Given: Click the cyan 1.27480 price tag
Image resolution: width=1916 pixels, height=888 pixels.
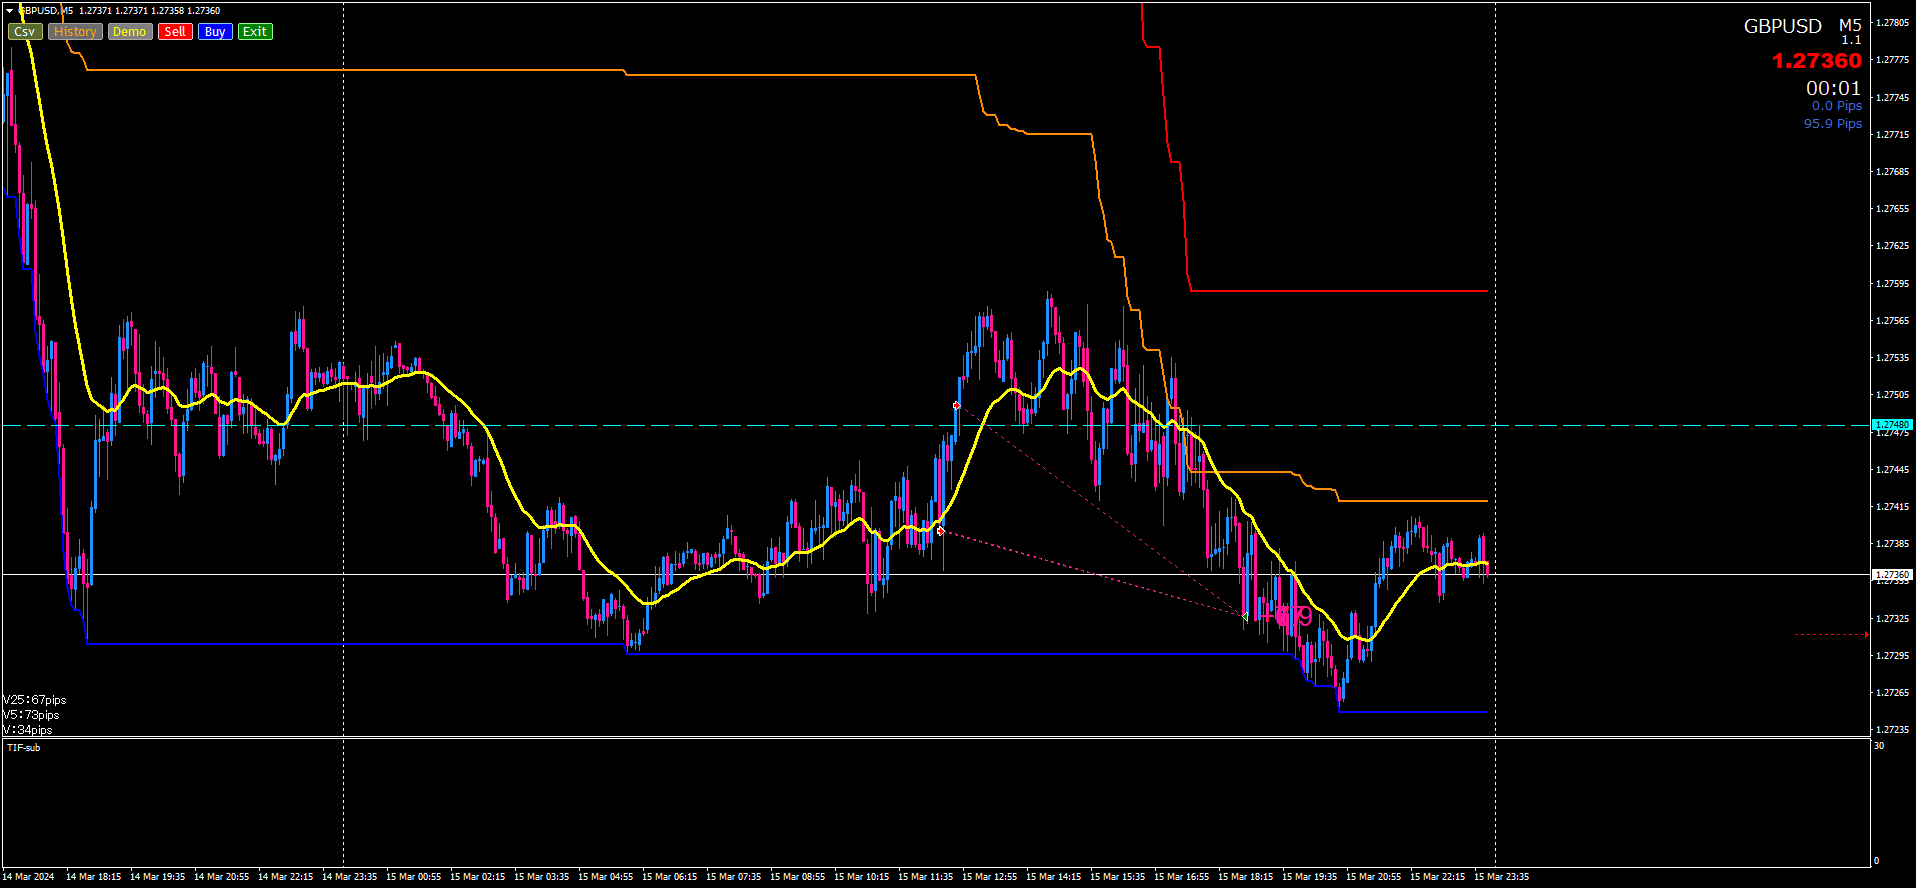Looking at the screenshot, I should coord(1892,425).
